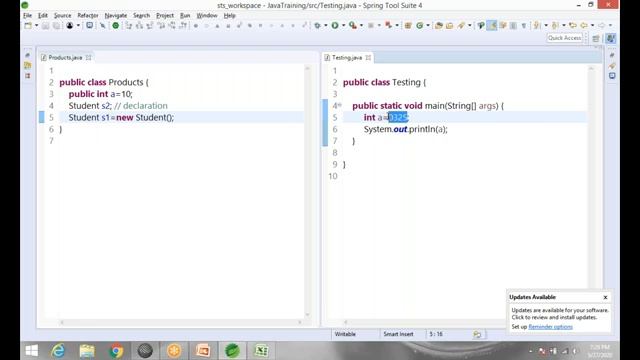The image size is (640, 360).
Task: Click the Last Edit Location icon
Action: tap(573, 25)
